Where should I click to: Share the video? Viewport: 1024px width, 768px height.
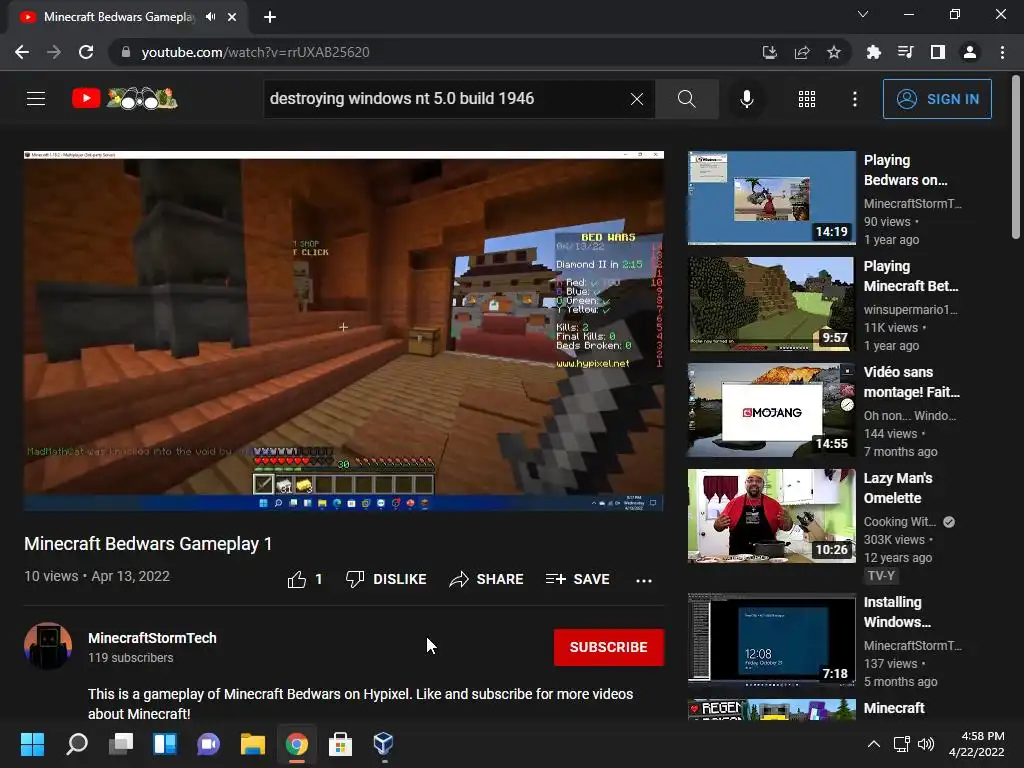coord(487,579)
